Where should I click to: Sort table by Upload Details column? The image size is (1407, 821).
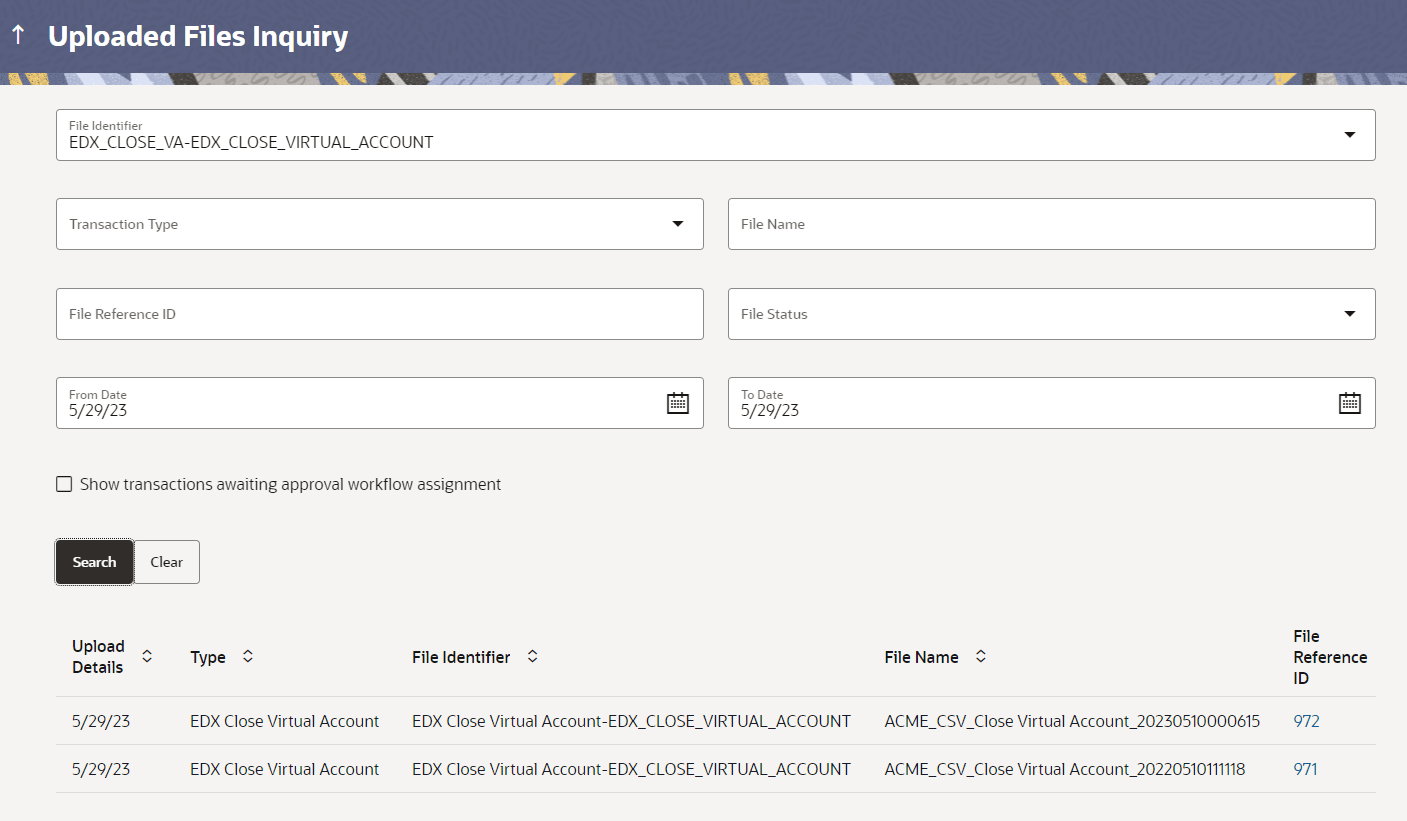(147, 657)
